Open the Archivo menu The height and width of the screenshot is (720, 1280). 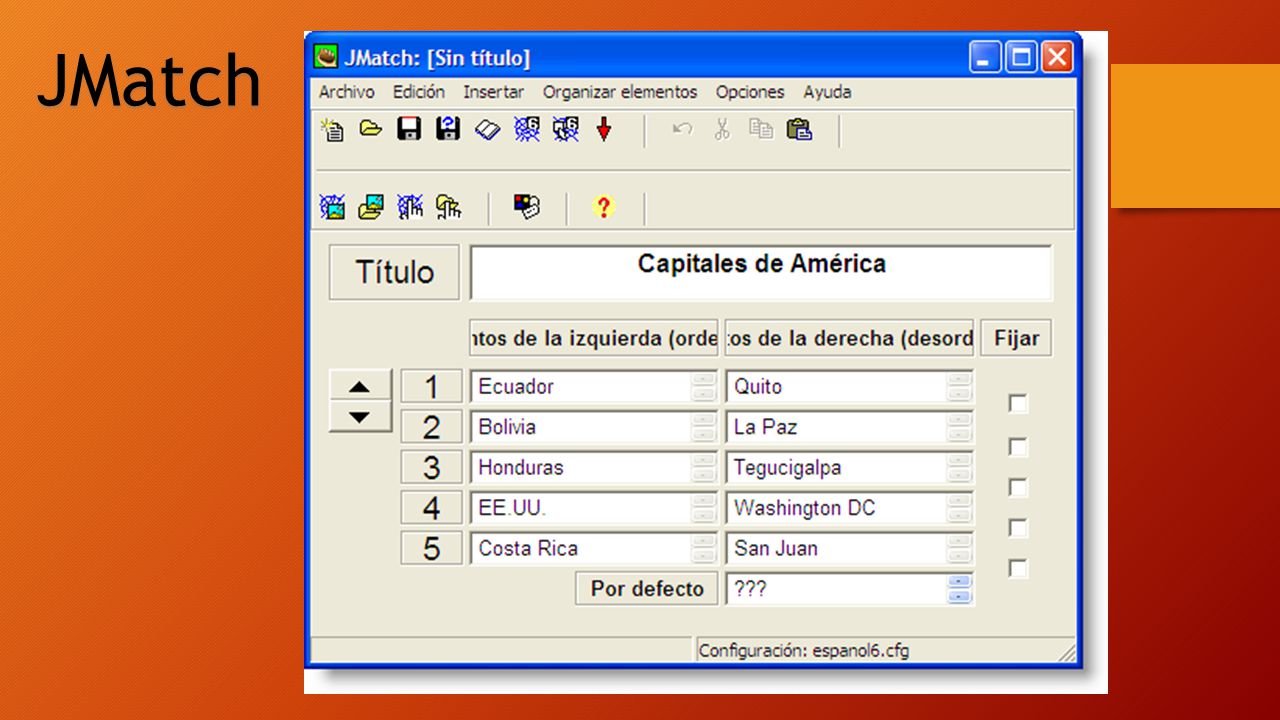(347, 92)
